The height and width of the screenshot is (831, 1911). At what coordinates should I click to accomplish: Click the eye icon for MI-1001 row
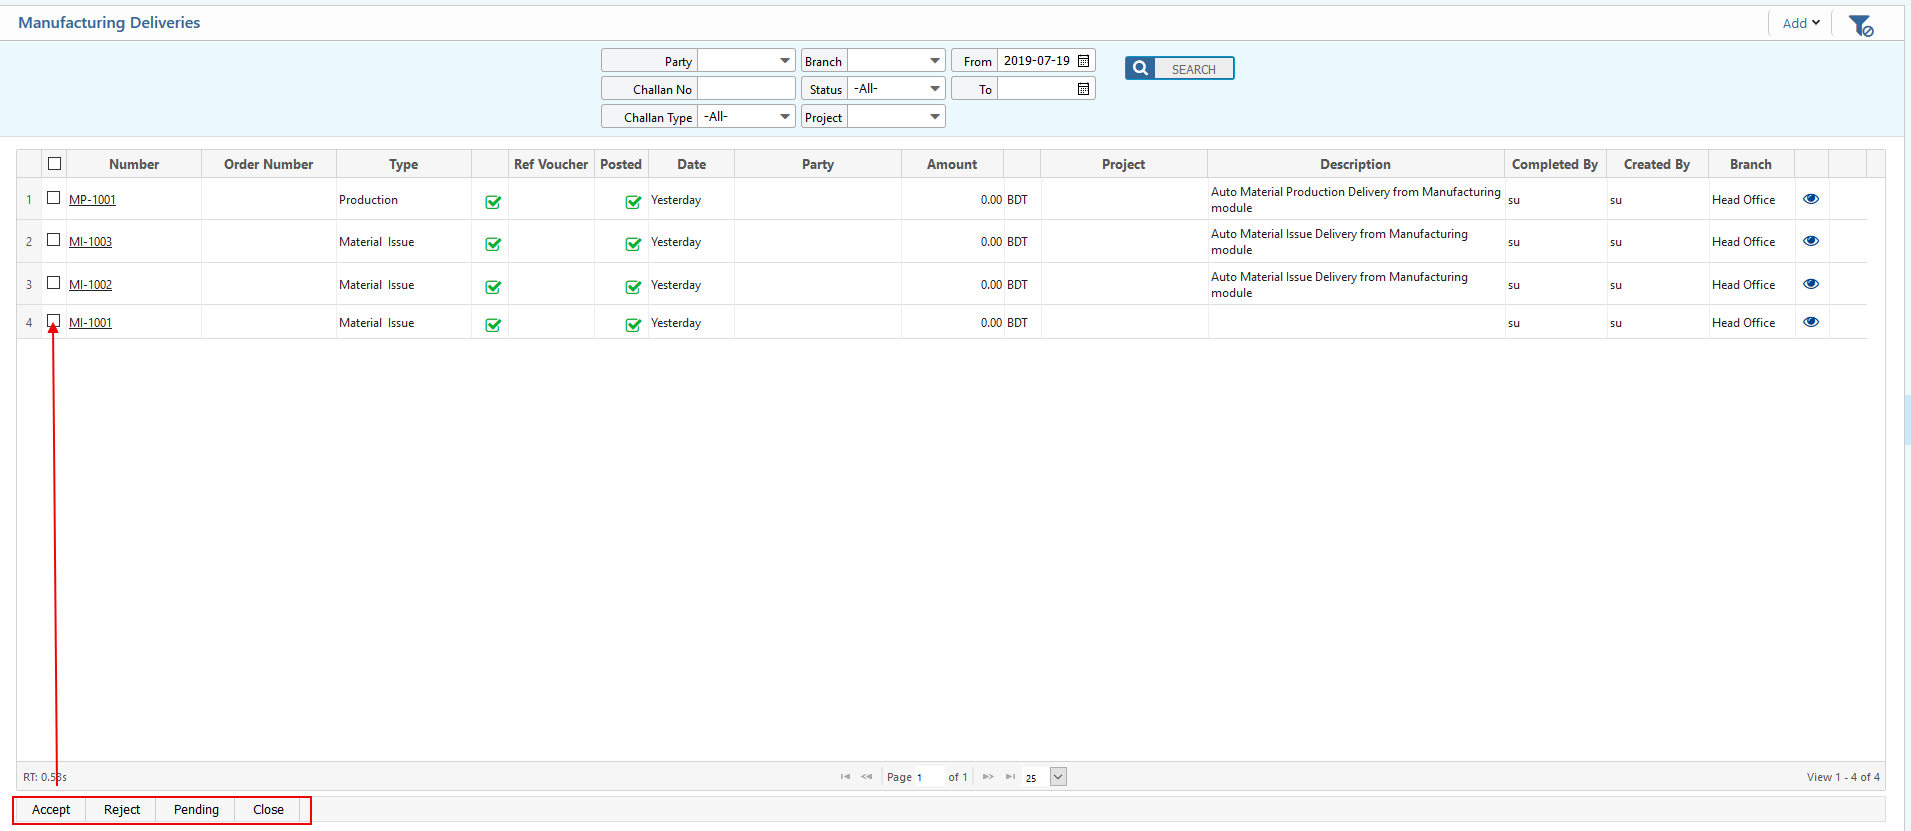point(1810,322)
